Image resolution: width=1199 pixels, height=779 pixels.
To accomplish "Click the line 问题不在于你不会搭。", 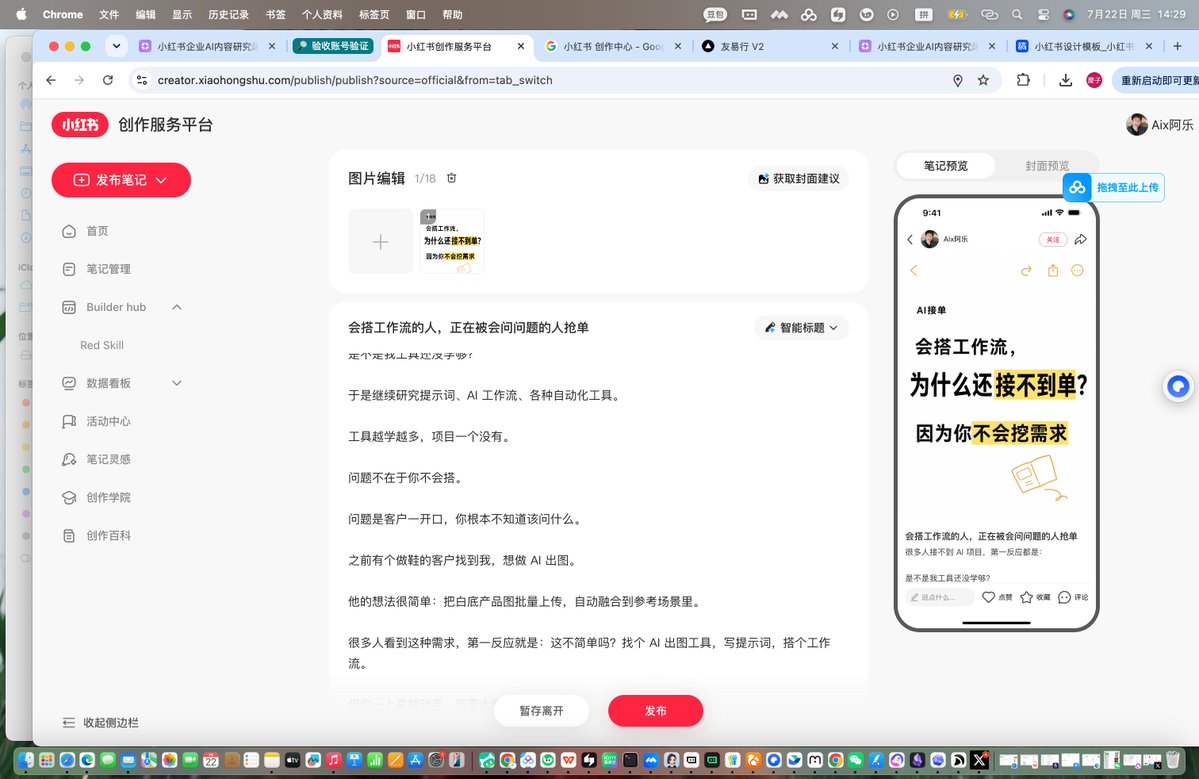I will tap(405, 478).
